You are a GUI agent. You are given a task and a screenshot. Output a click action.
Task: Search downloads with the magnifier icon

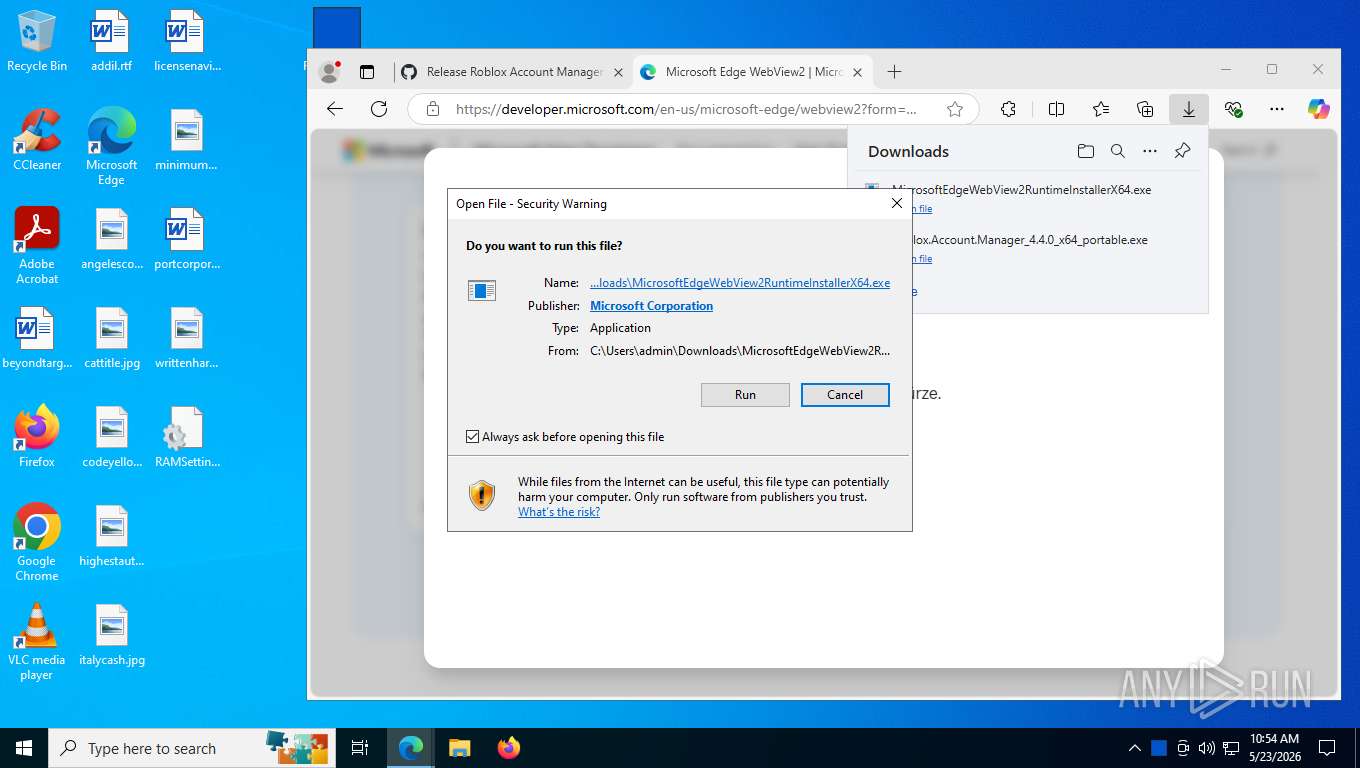click(1118, 151)
